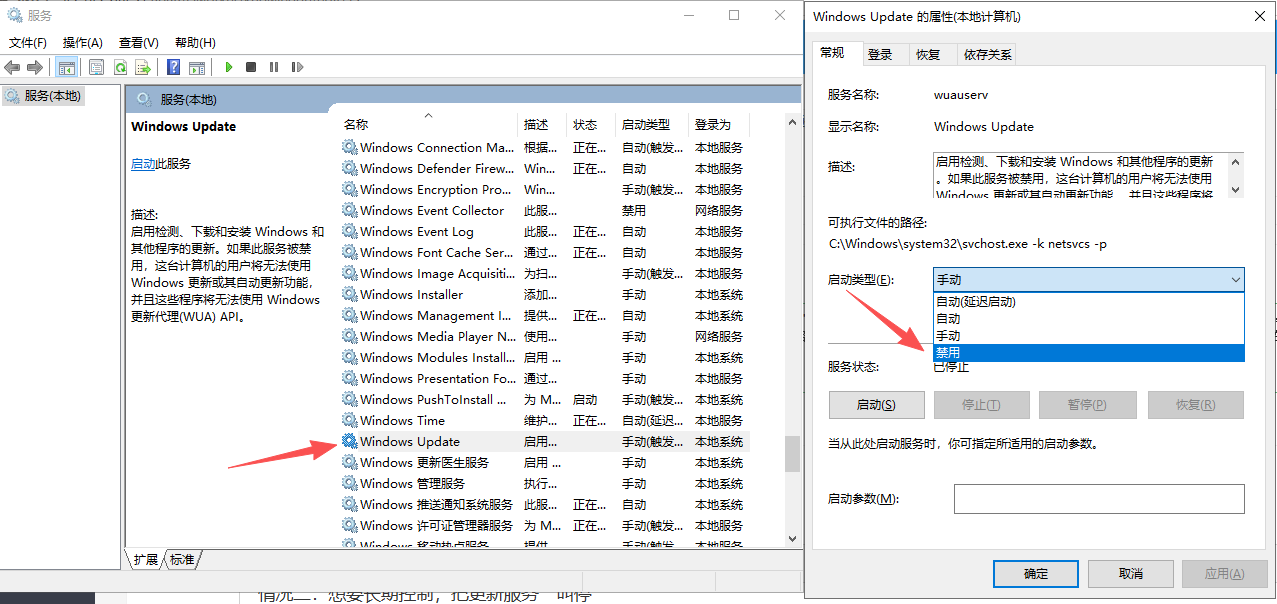Select the Windows 更新医生服务 row

(545, 462)
